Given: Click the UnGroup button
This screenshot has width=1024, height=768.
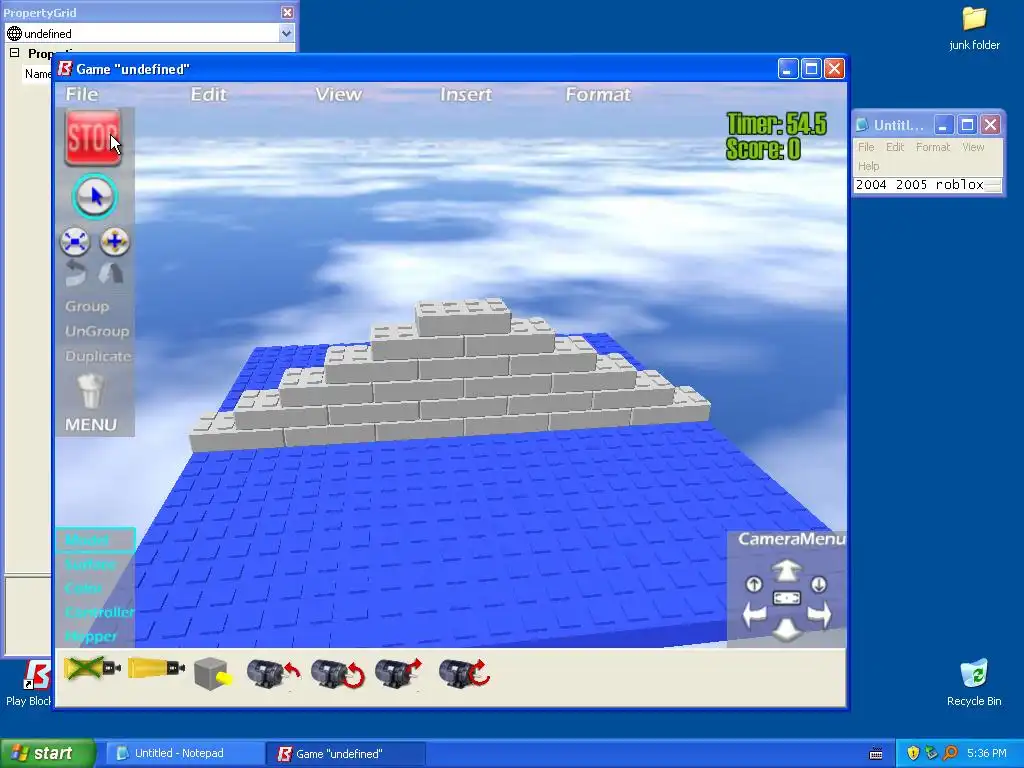Looking at the screenshot, I should 97,331.
